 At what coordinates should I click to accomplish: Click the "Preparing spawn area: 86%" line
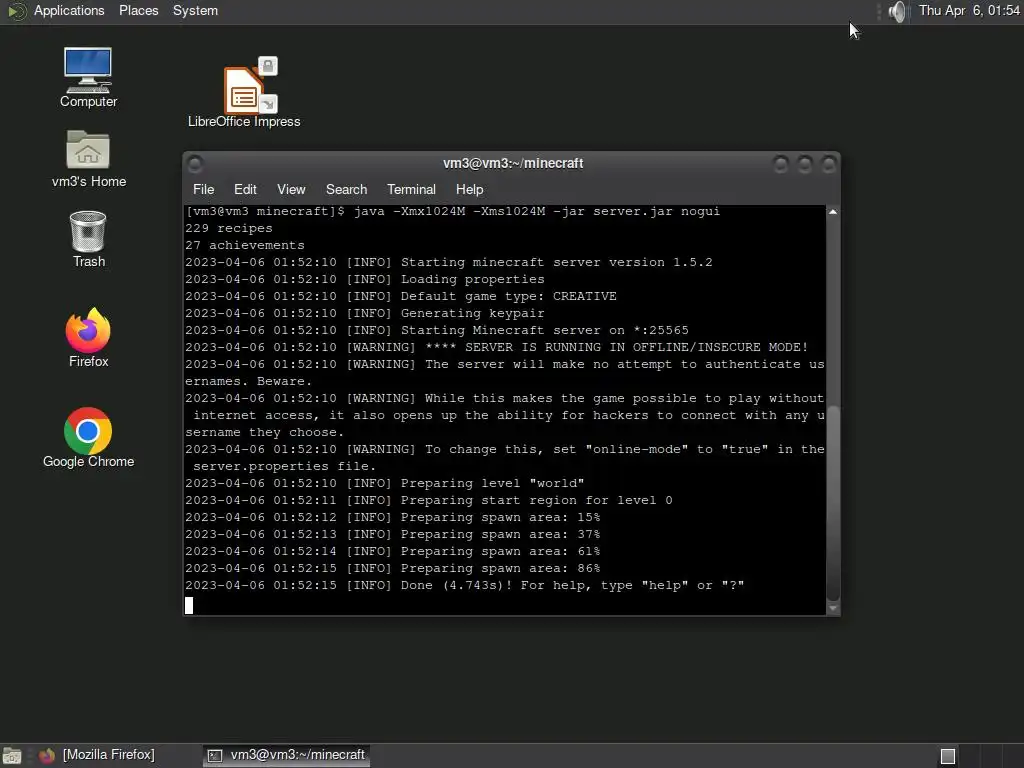coord(392,568)
